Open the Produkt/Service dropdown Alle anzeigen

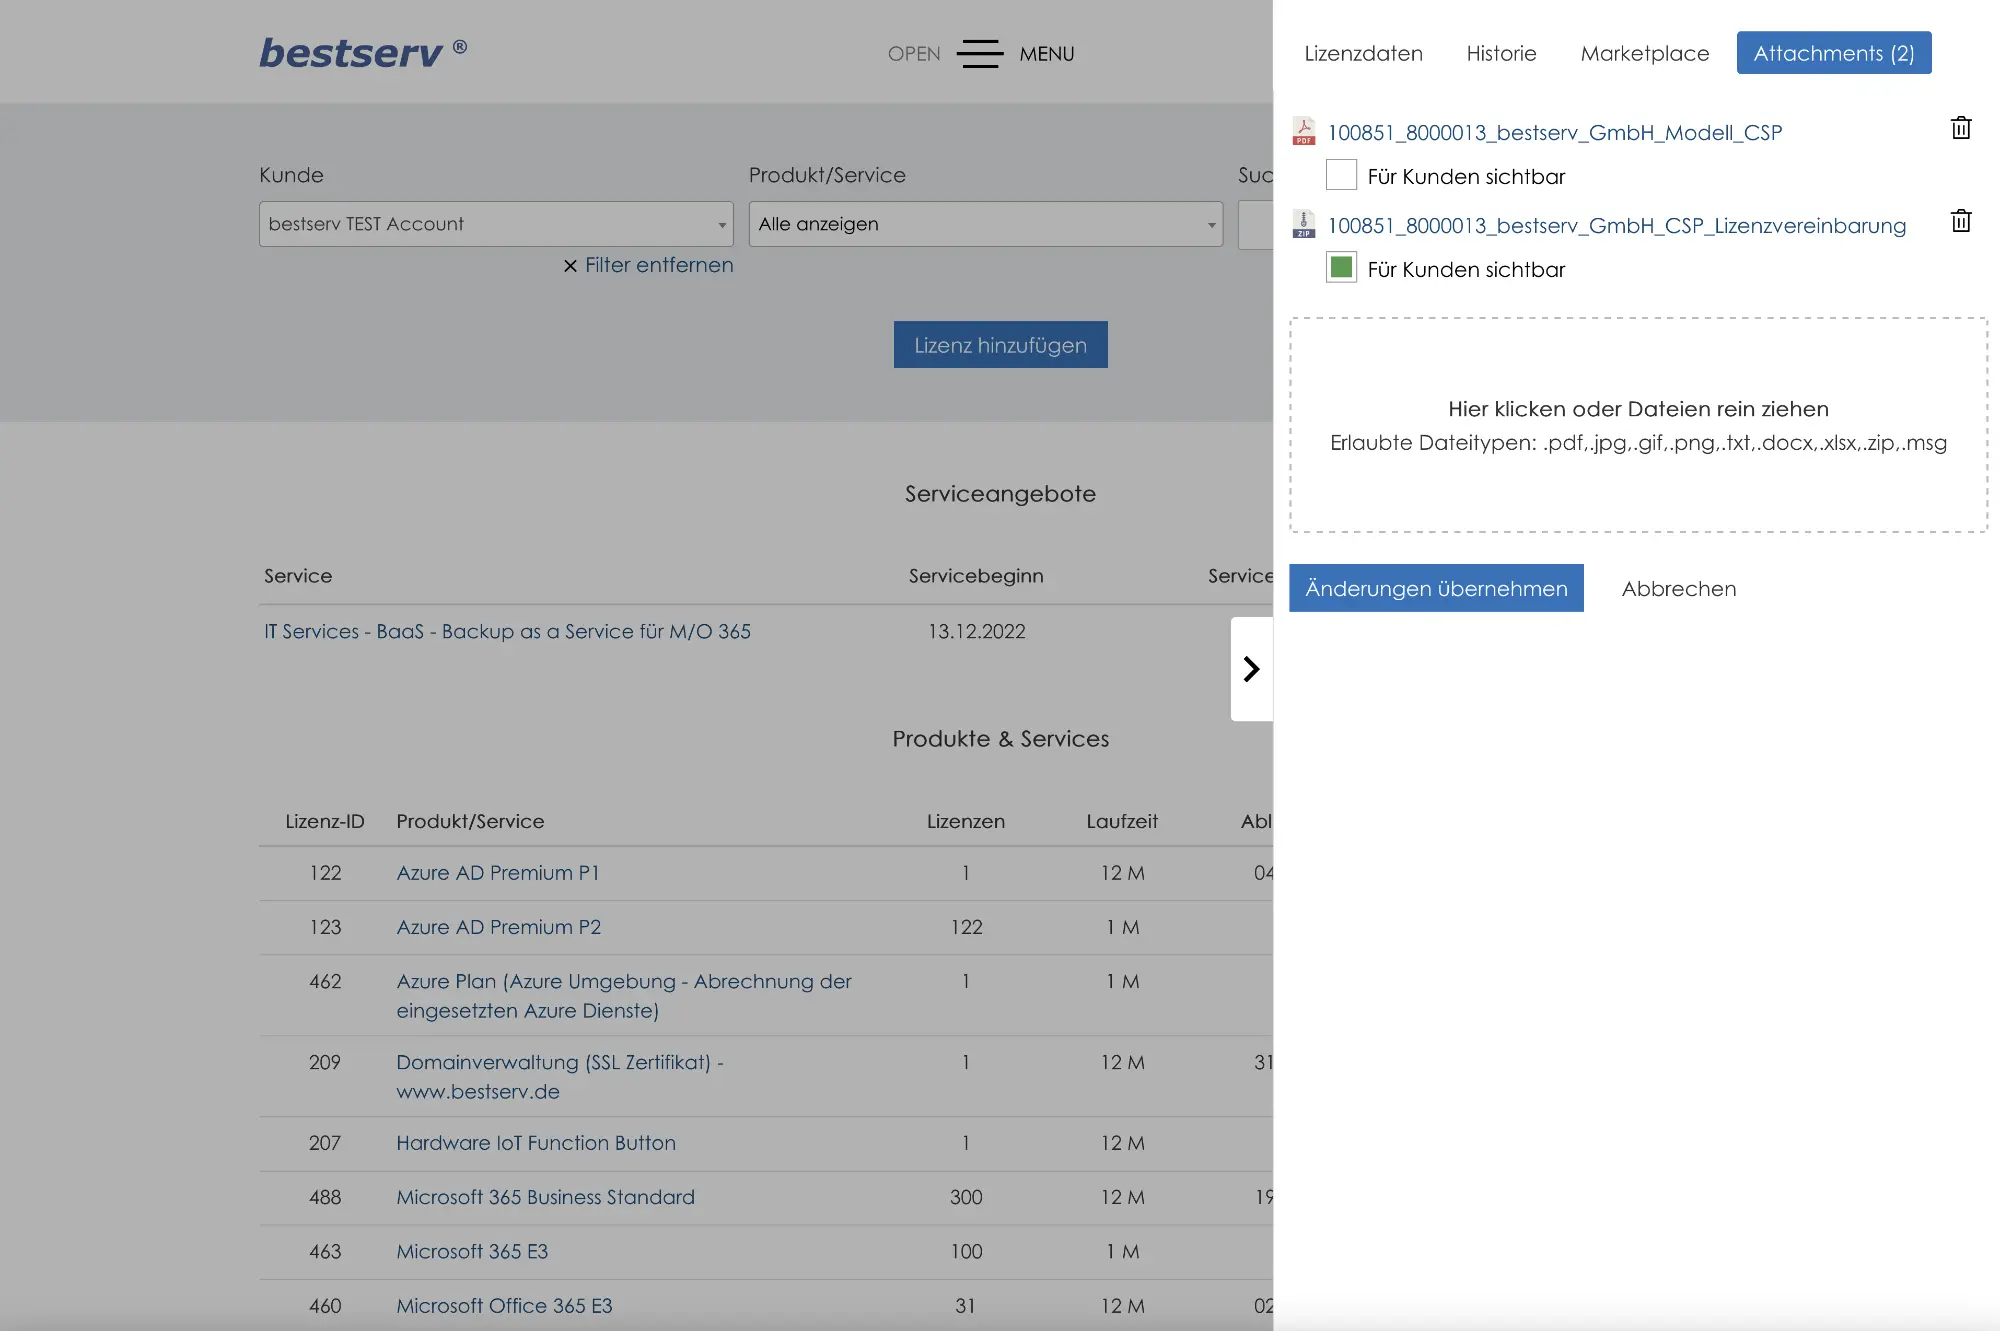pos(985,224)
